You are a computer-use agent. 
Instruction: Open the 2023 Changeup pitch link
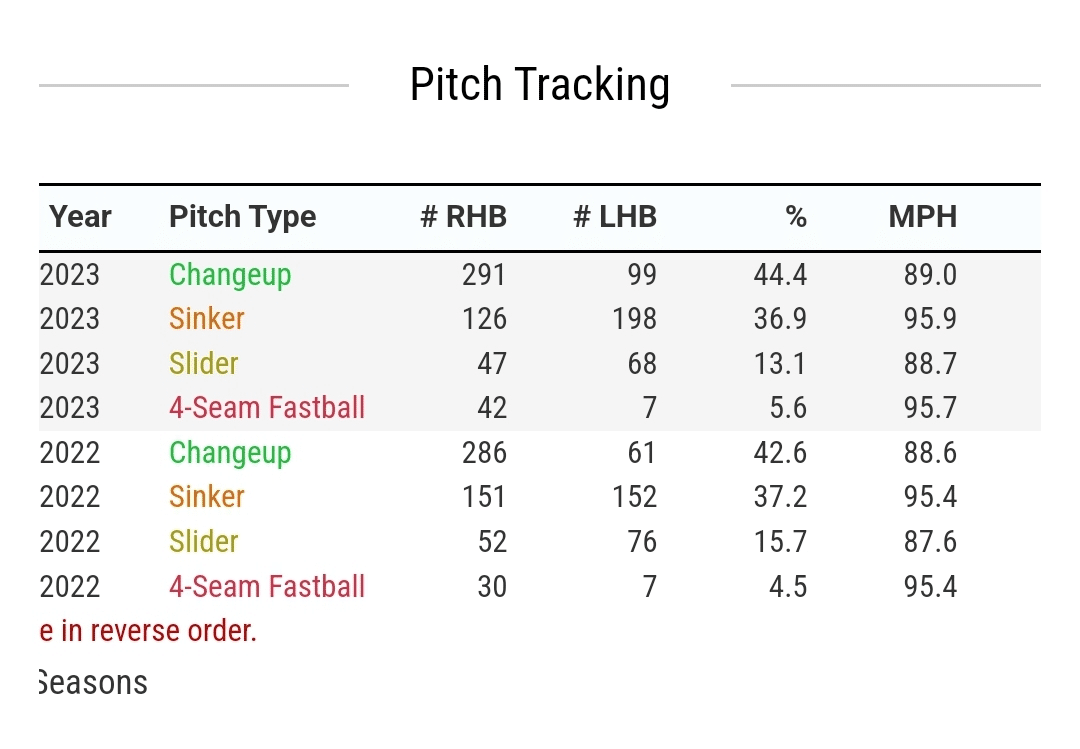[x=230, y=275]
